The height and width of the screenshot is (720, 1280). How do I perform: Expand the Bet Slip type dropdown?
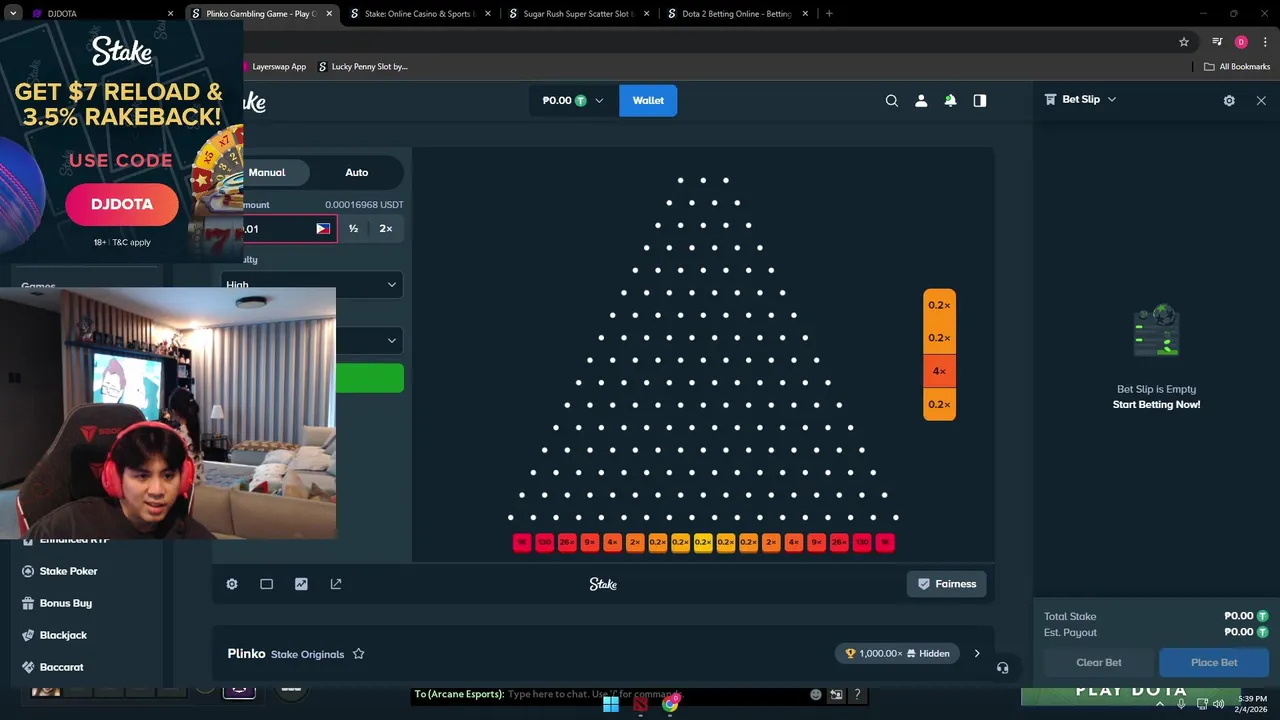pos(1111,100)
